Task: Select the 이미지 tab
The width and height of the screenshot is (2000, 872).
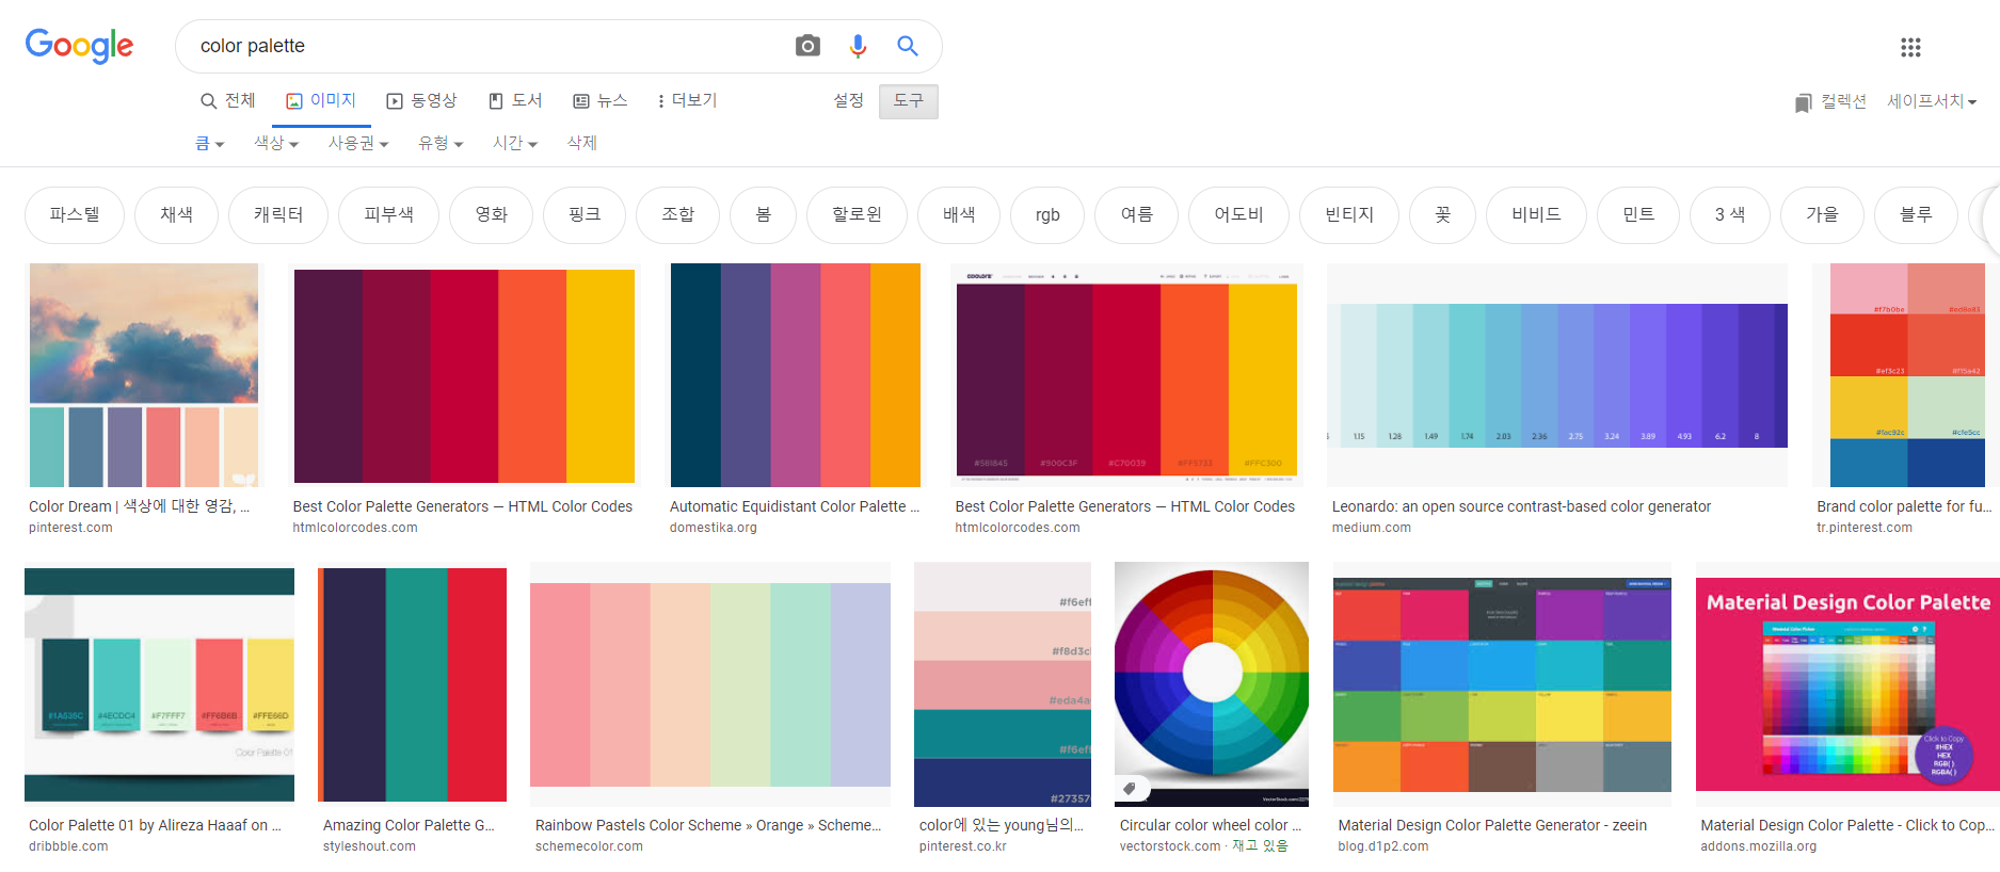Action: pyautogui.click(x=321, y=101)
